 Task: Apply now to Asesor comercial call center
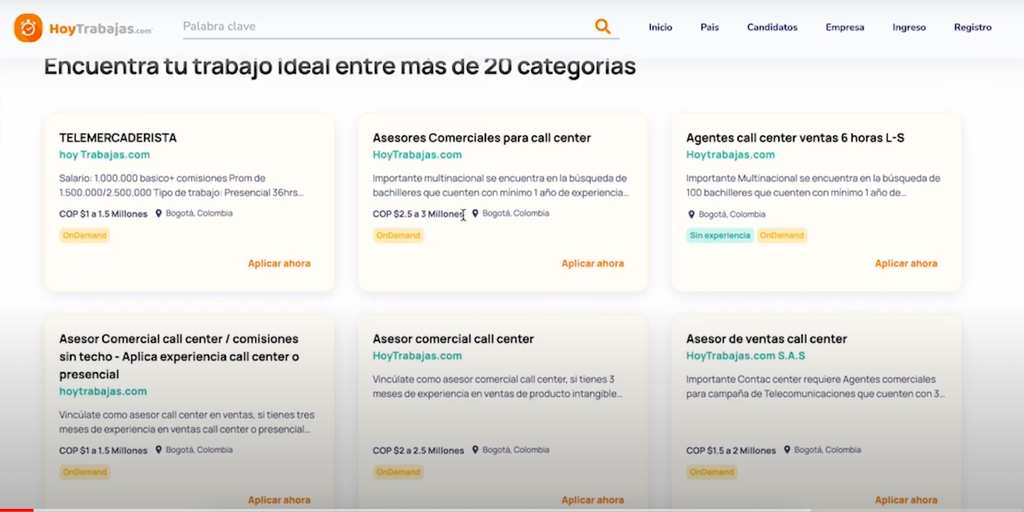pyautogui.click(x=592, y=500)
